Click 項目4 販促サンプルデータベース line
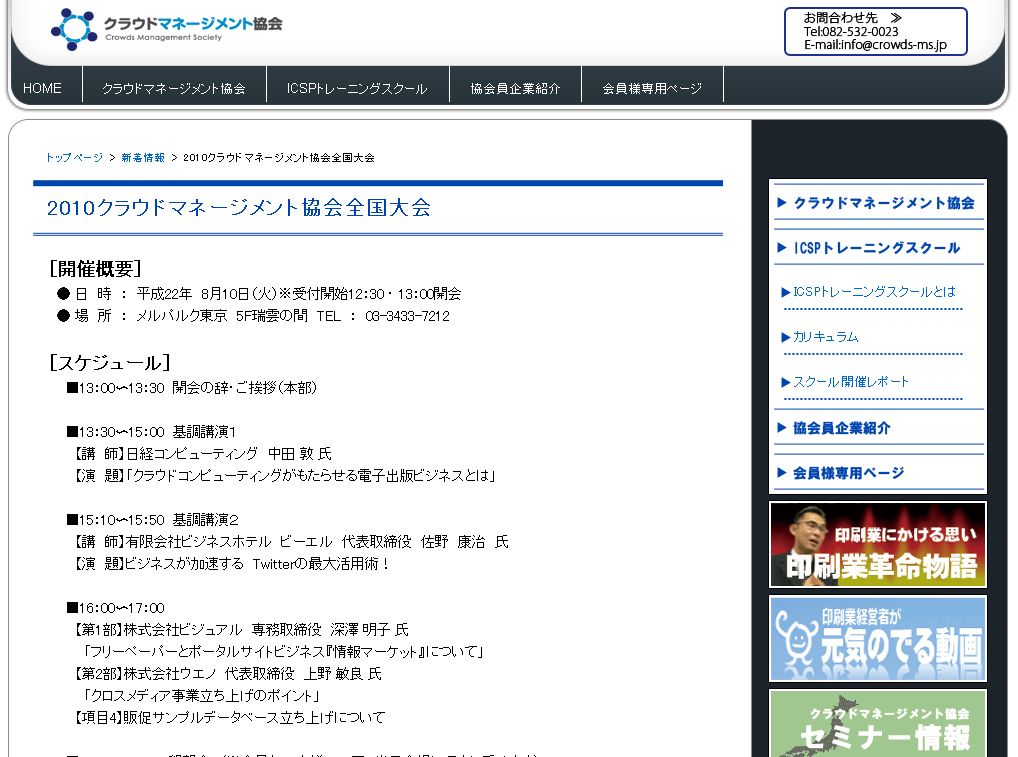Viewport: 1018px width, 757px height. [230, 717]
